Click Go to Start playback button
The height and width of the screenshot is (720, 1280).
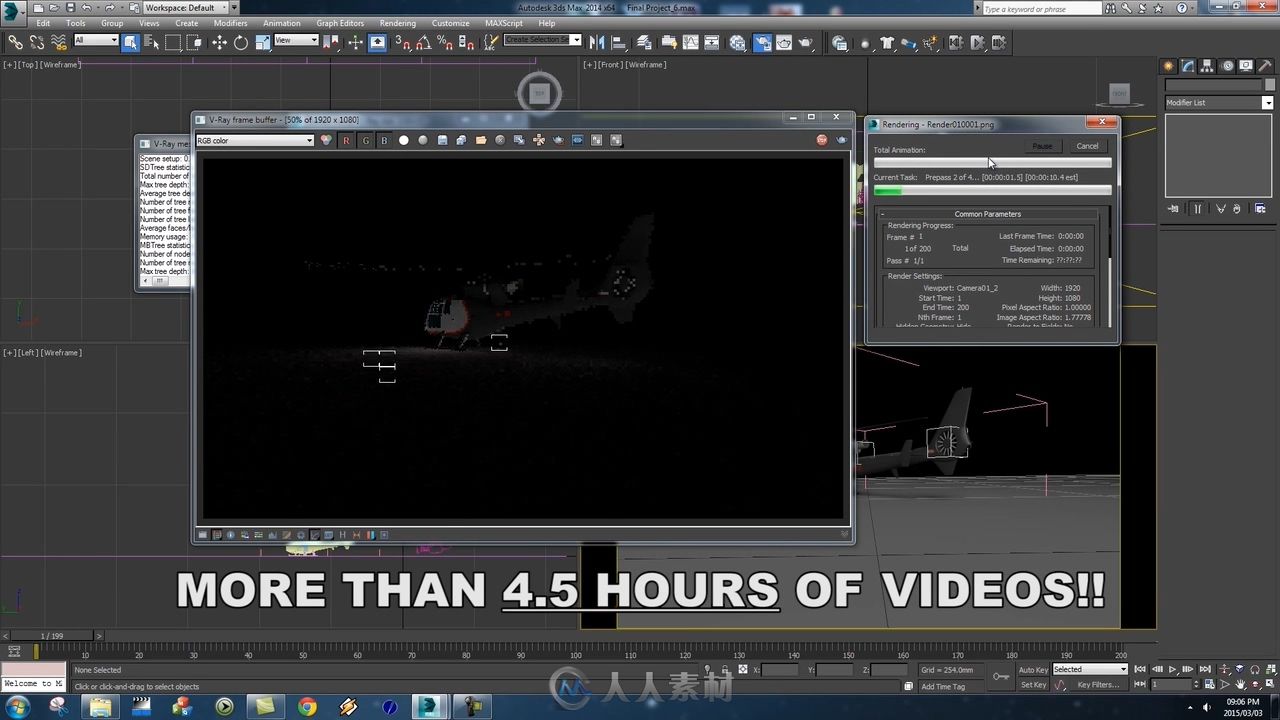[x=1140, y=669]
